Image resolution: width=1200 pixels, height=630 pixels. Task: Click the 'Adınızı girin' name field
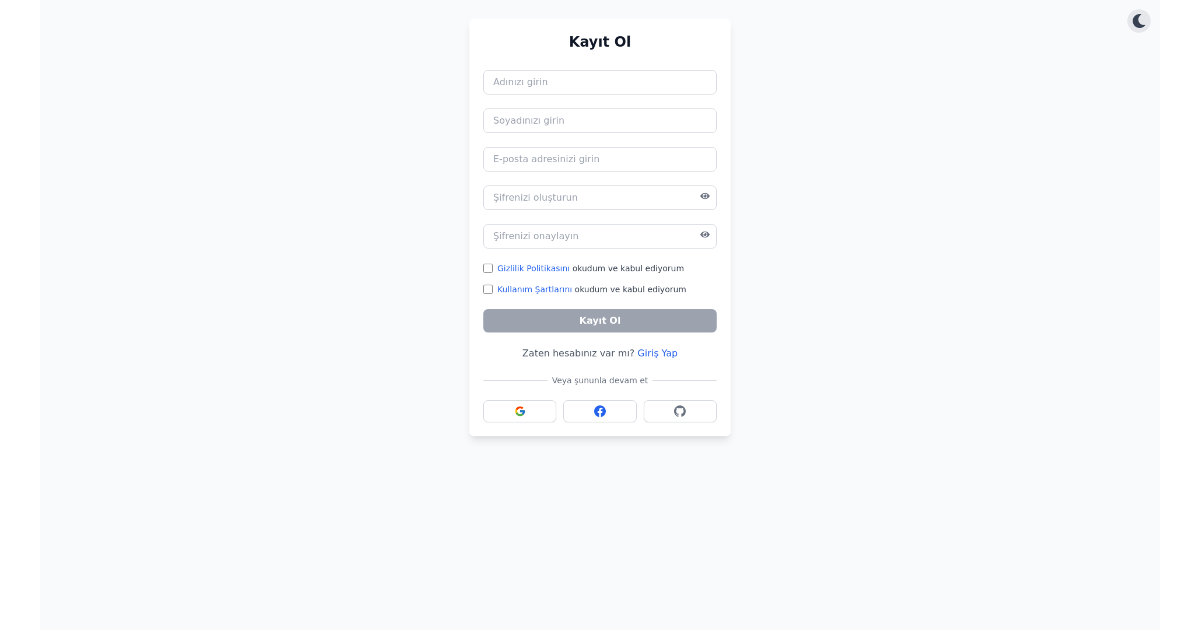pos(600,82)
